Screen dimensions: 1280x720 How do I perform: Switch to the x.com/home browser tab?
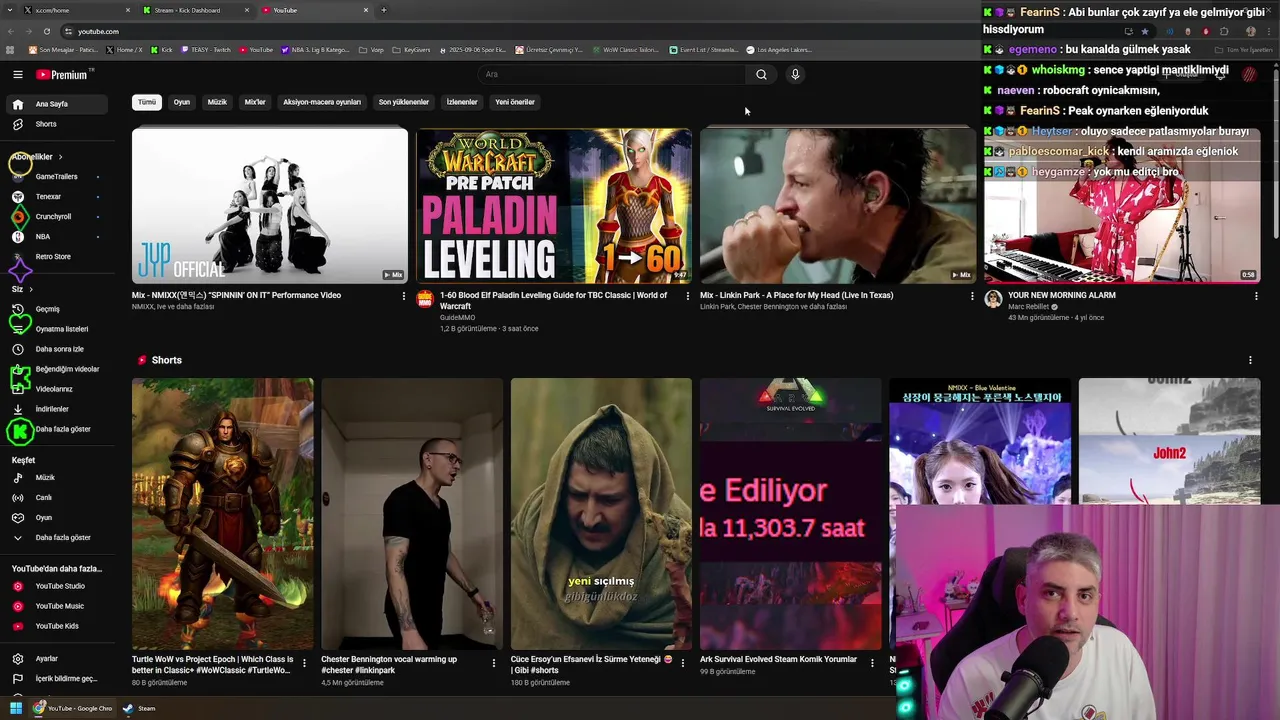[78, 10]
